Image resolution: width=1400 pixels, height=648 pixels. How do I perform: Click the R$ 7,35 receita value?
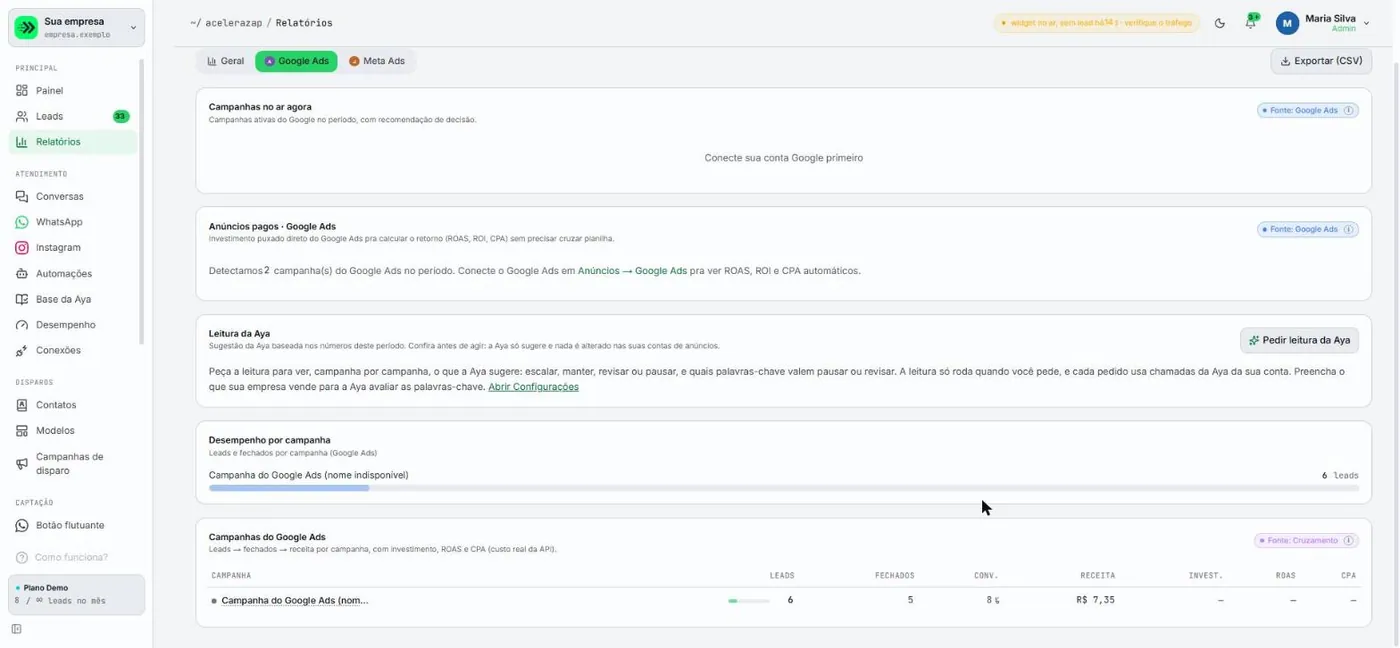[x=1095, y=601]
